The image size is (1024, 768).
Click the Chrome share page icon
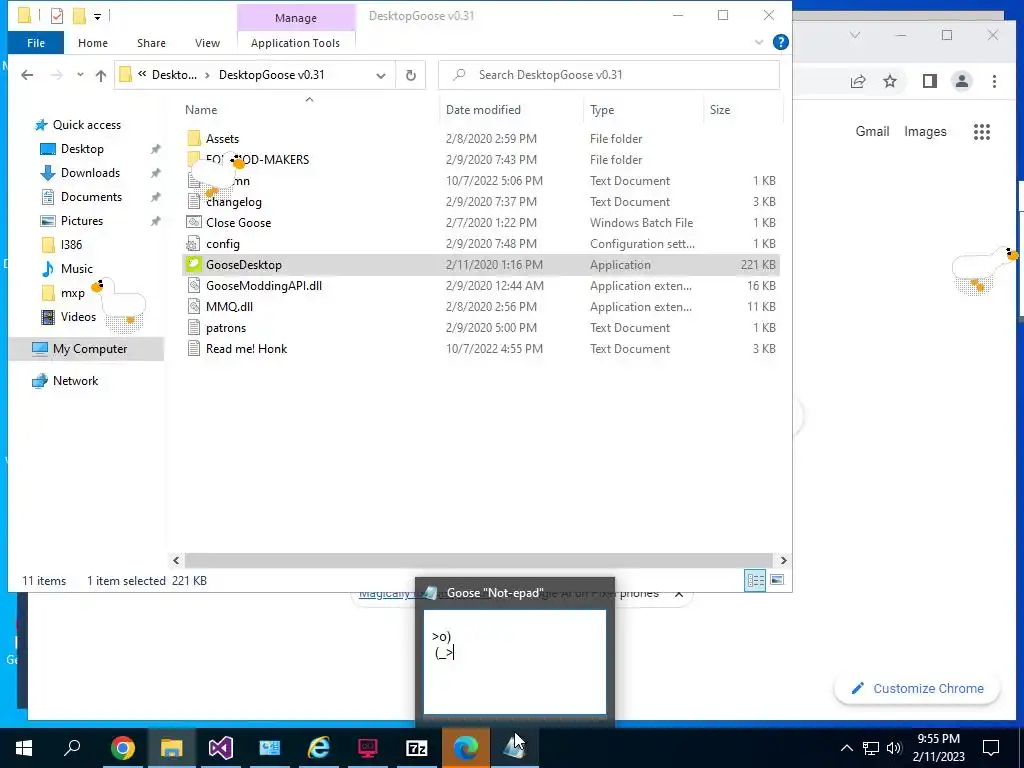[857, 81]
